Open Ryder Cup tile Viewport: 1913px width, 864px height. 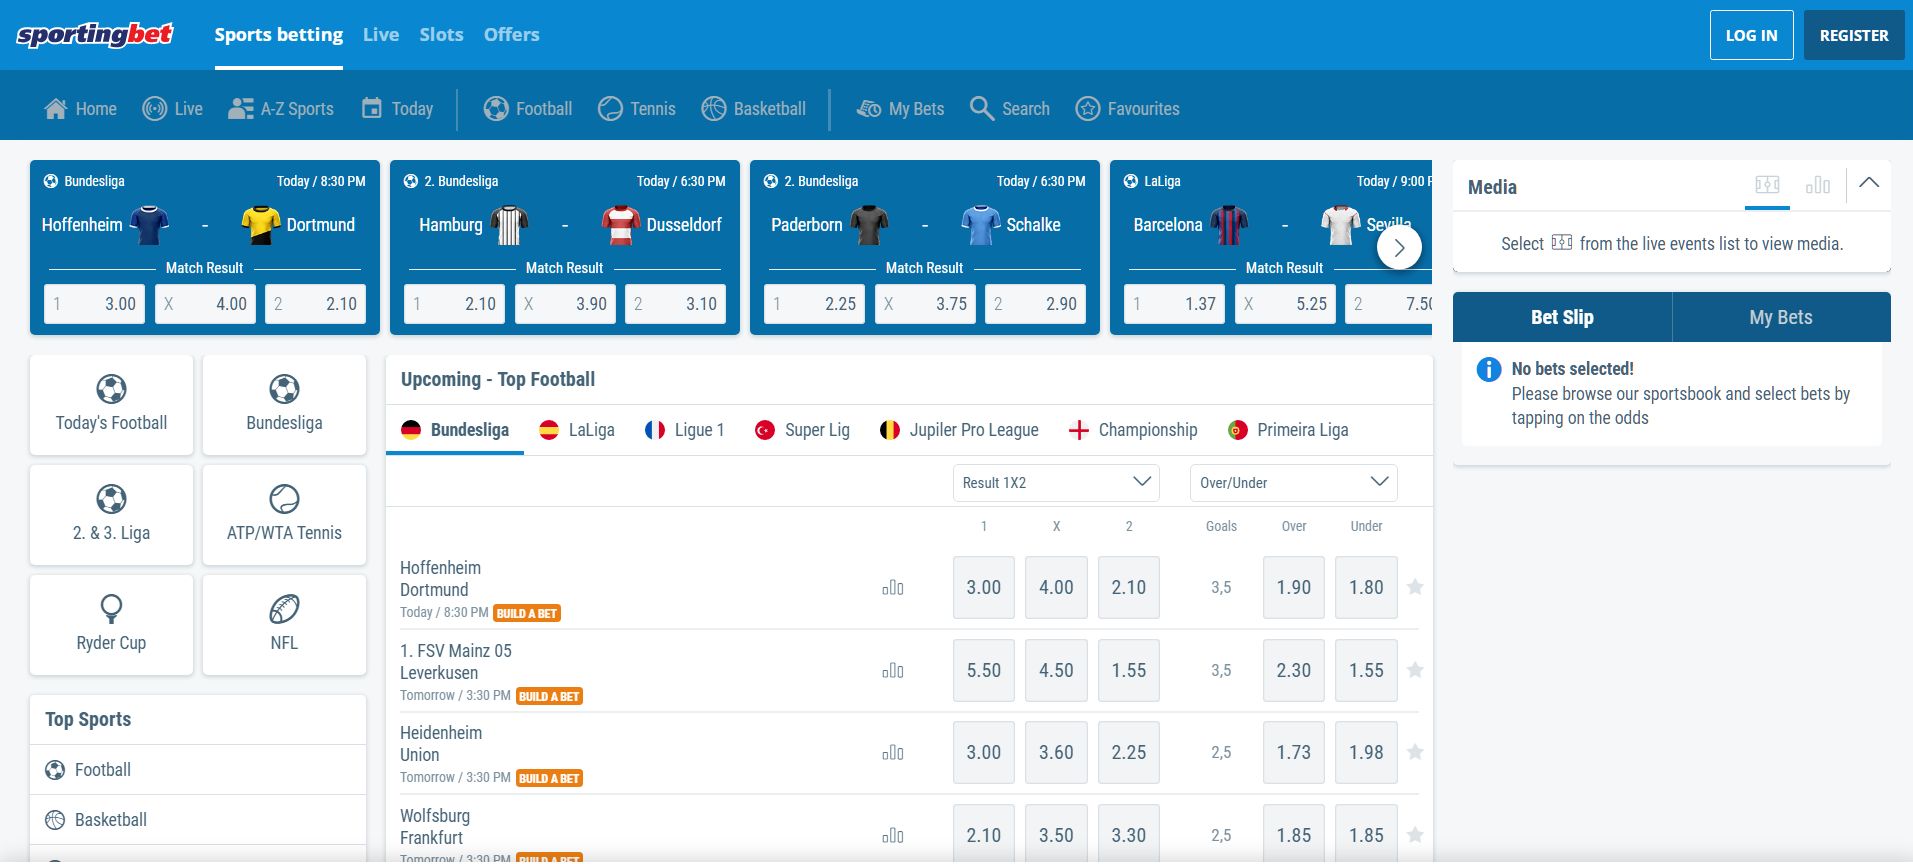pos(112,625)
